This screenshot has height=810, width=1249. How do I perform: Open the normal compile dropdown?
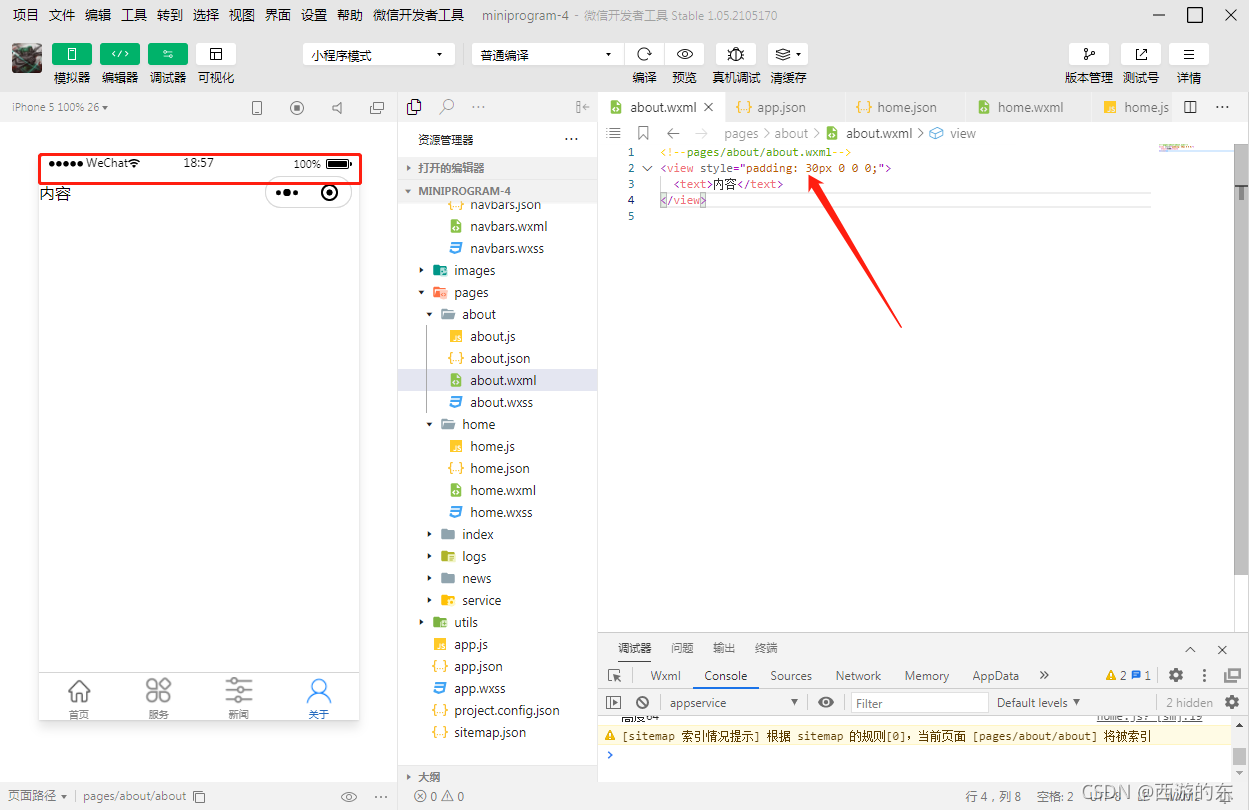point(548,55)
